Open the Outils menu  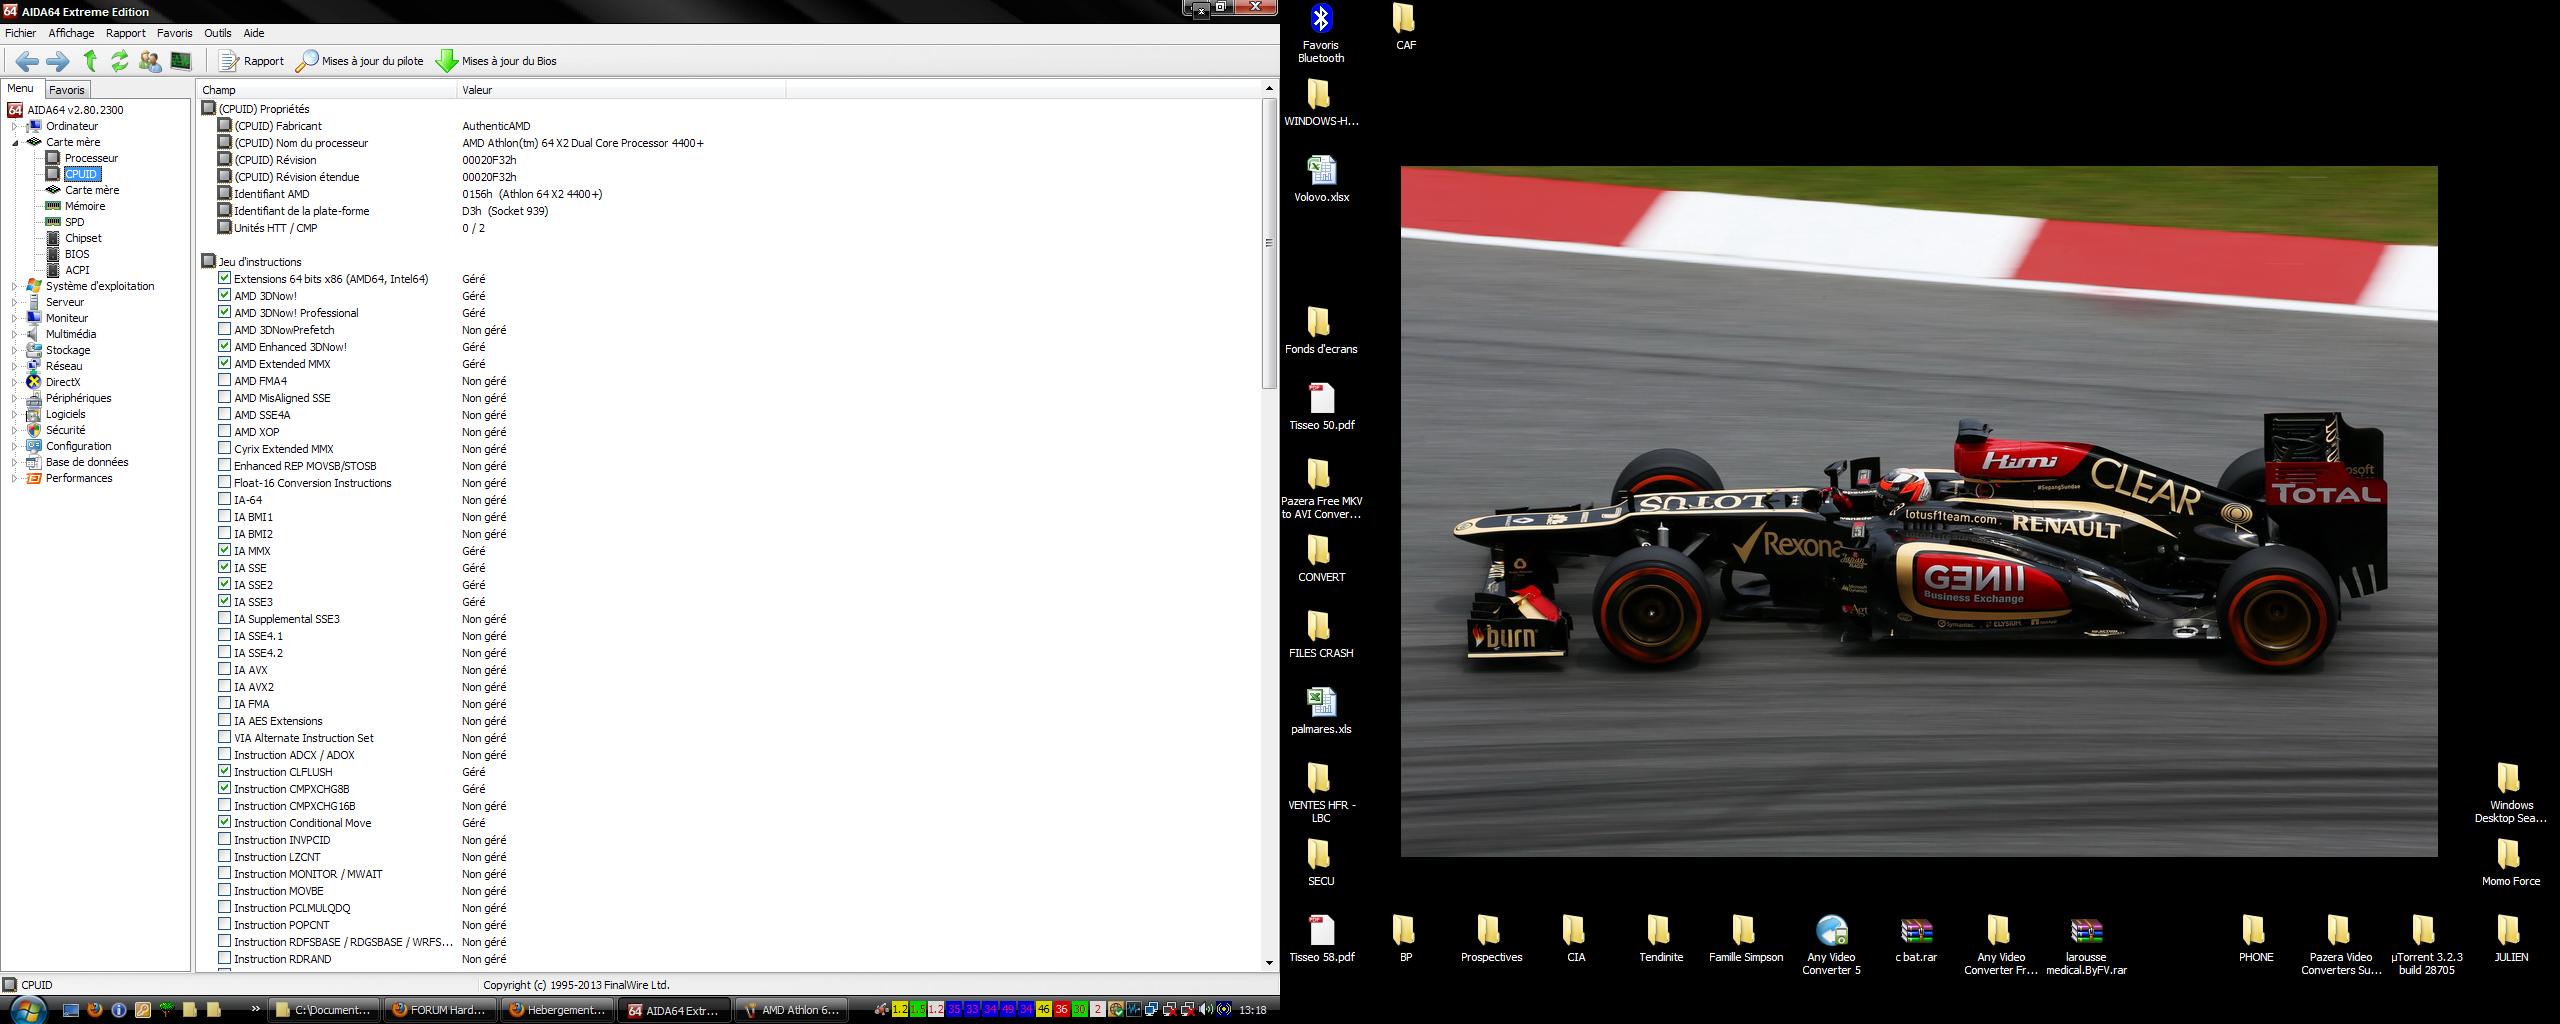point(218,33)
